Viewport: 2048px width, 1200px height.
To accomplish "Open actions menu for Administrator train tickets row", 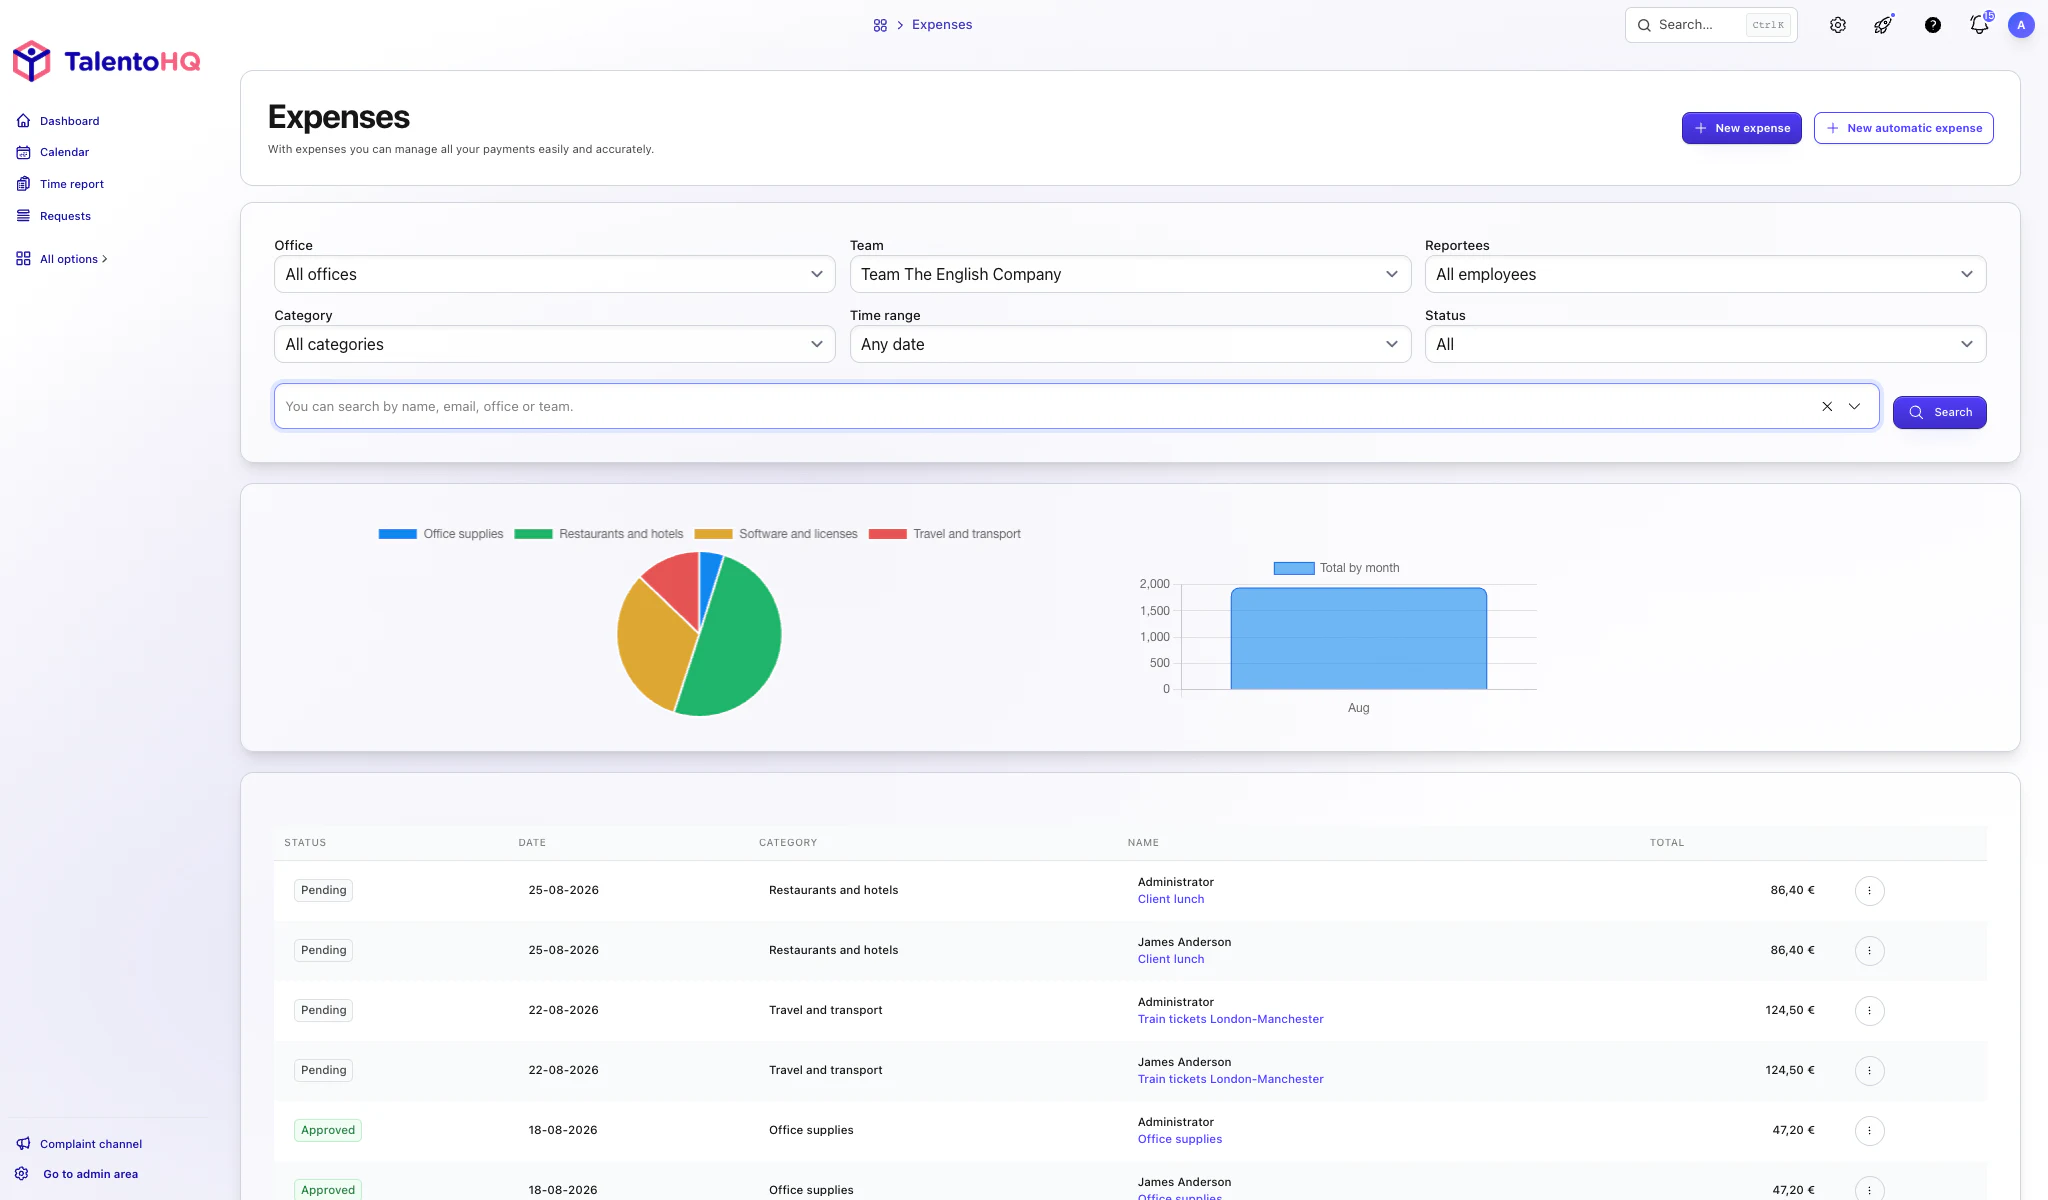I will click(x=1869, y=1010).
